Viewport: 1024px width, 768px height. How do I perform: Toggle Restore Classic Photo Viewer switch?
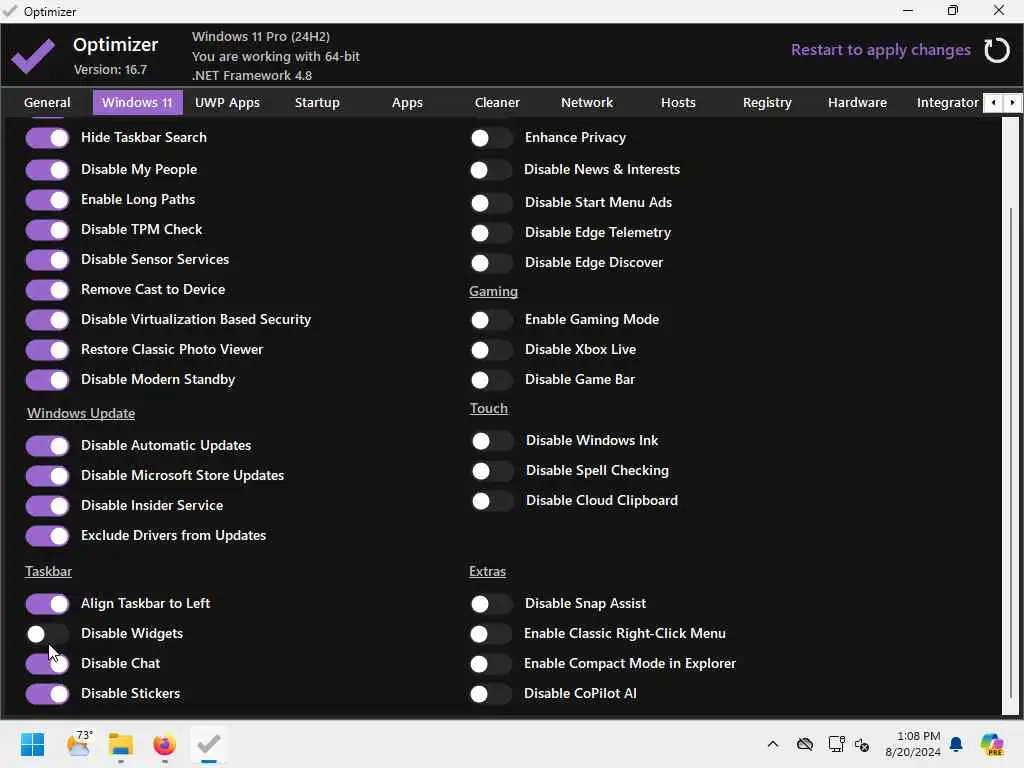tap(47, 350)
